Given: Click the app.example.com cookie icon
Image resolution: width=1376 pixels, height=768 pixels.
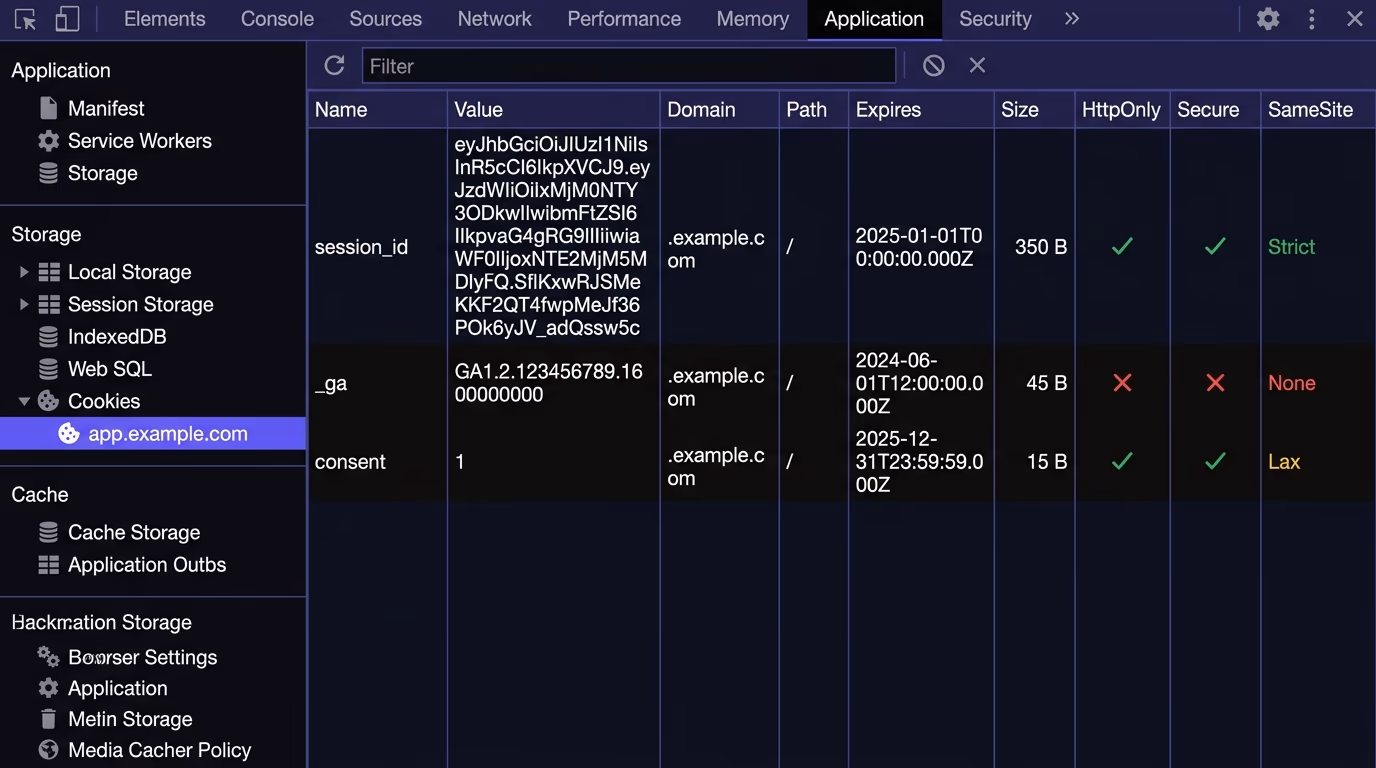Looking at the screenshot, I should coord(68,434).
